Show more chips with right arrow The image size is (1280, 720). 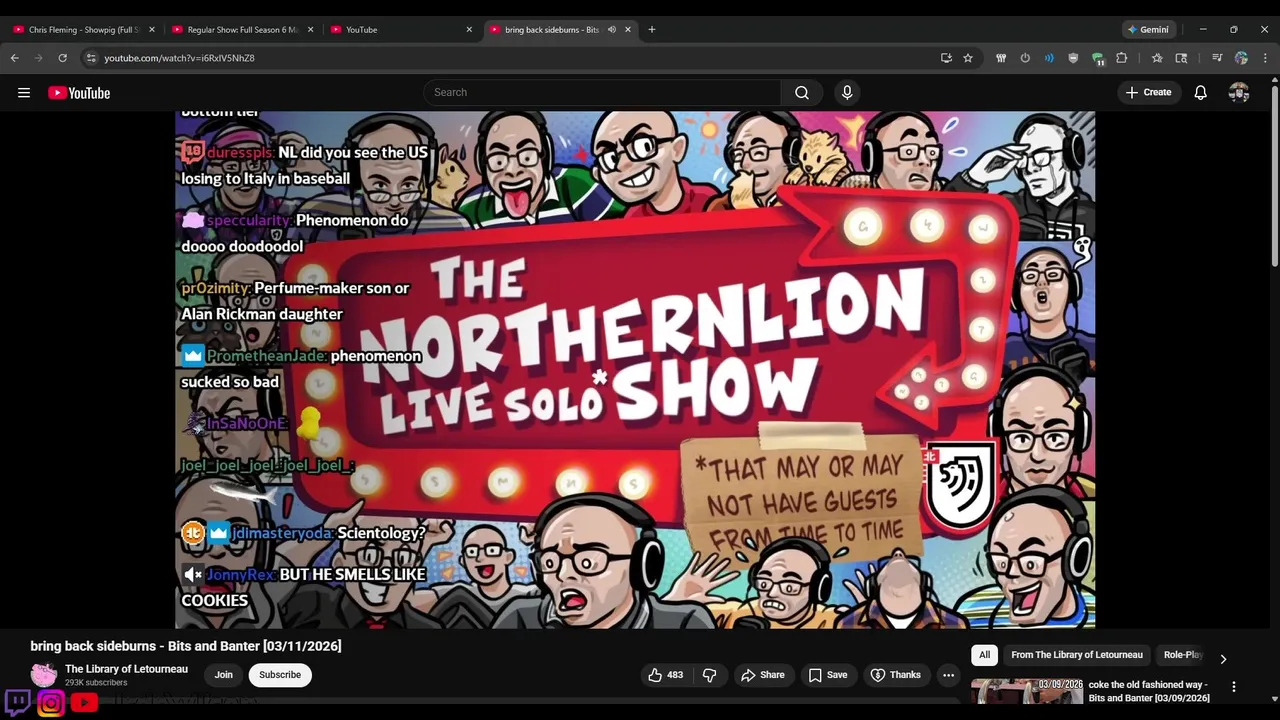click(x=1223, y=659)
